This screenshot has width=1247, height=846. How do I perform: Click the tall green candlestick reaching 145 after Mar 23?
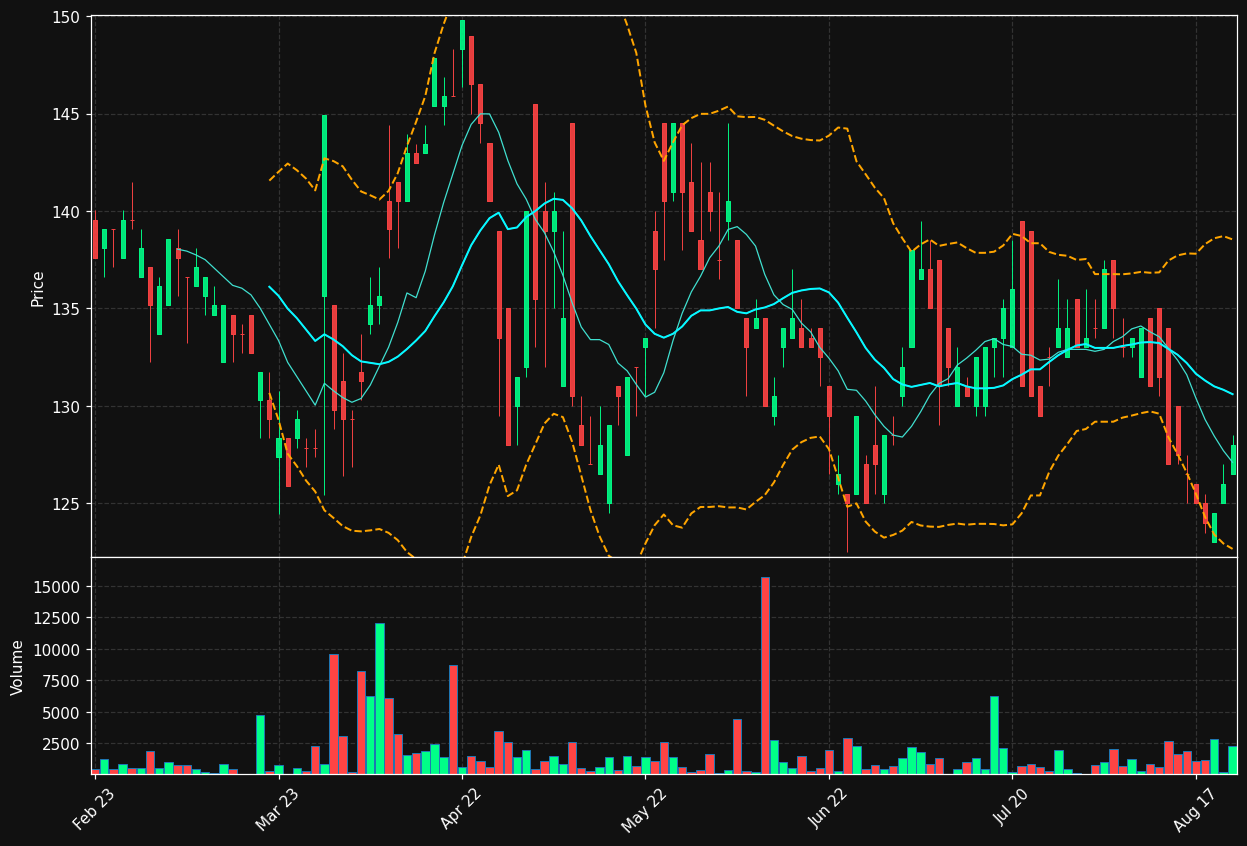click(324, 206)
